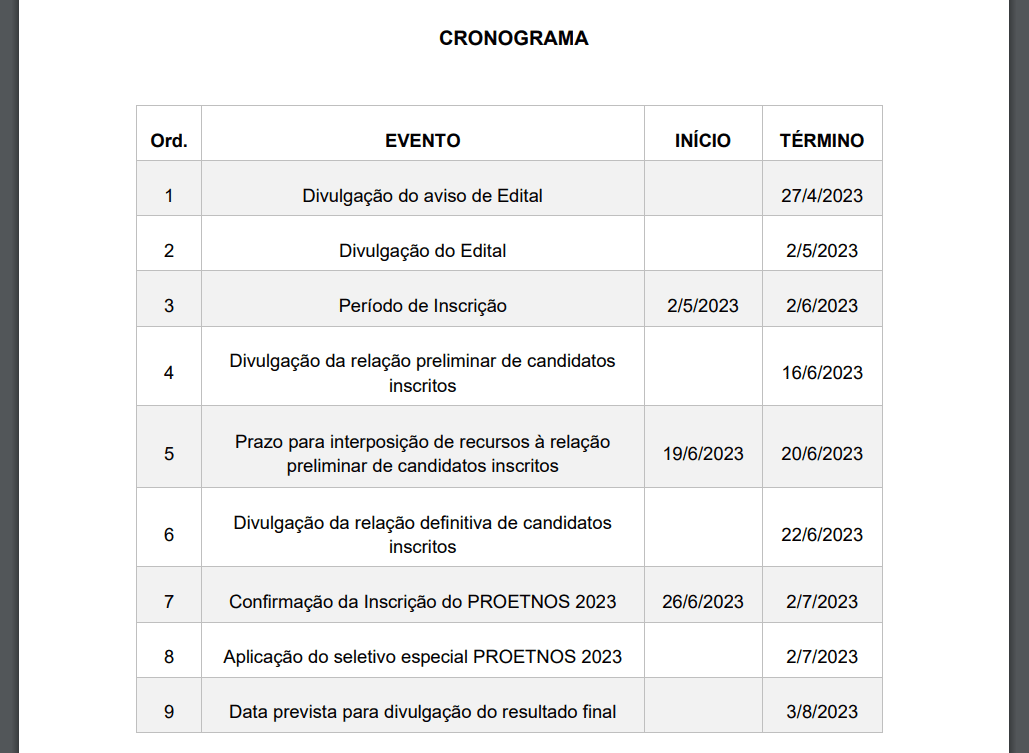The width and height of the screenshot is (1029, 753).
Task: Click the CRONOGRAMA heading
Action: pos(513,38)
